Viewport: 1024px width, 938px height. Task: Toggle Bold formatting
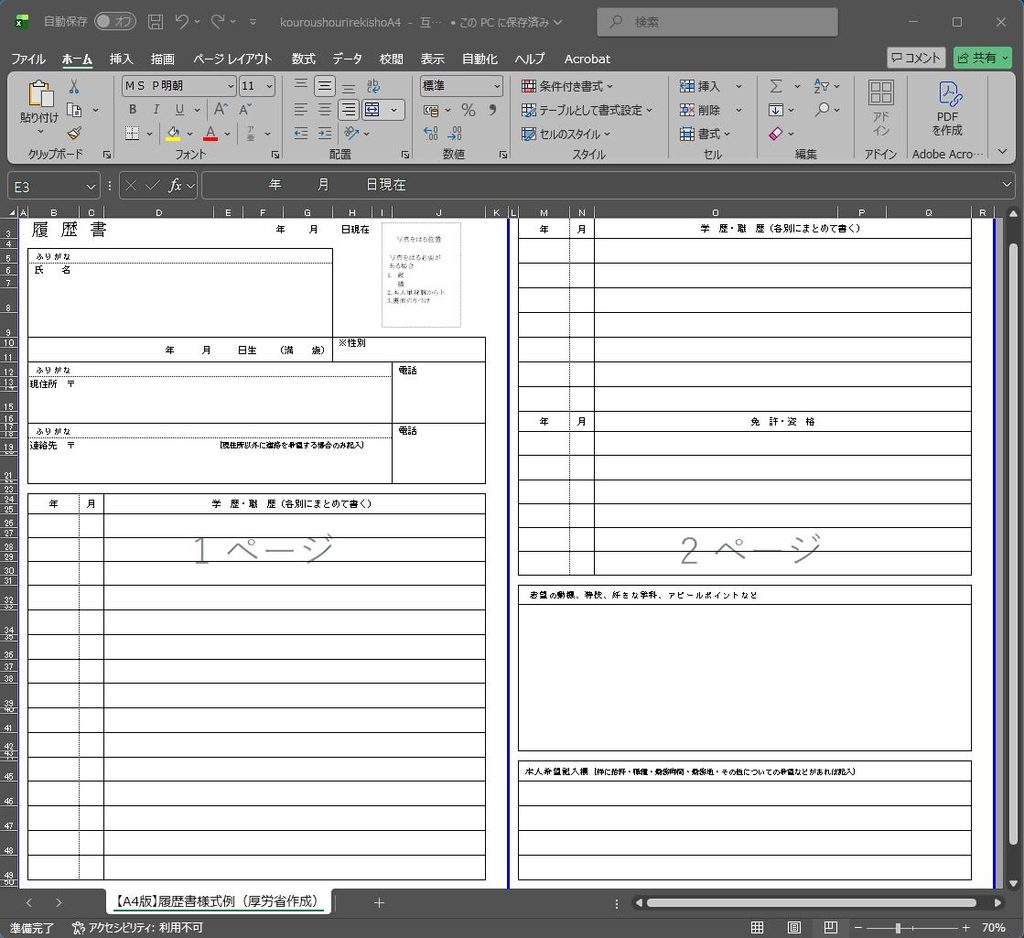pos(133,110)
